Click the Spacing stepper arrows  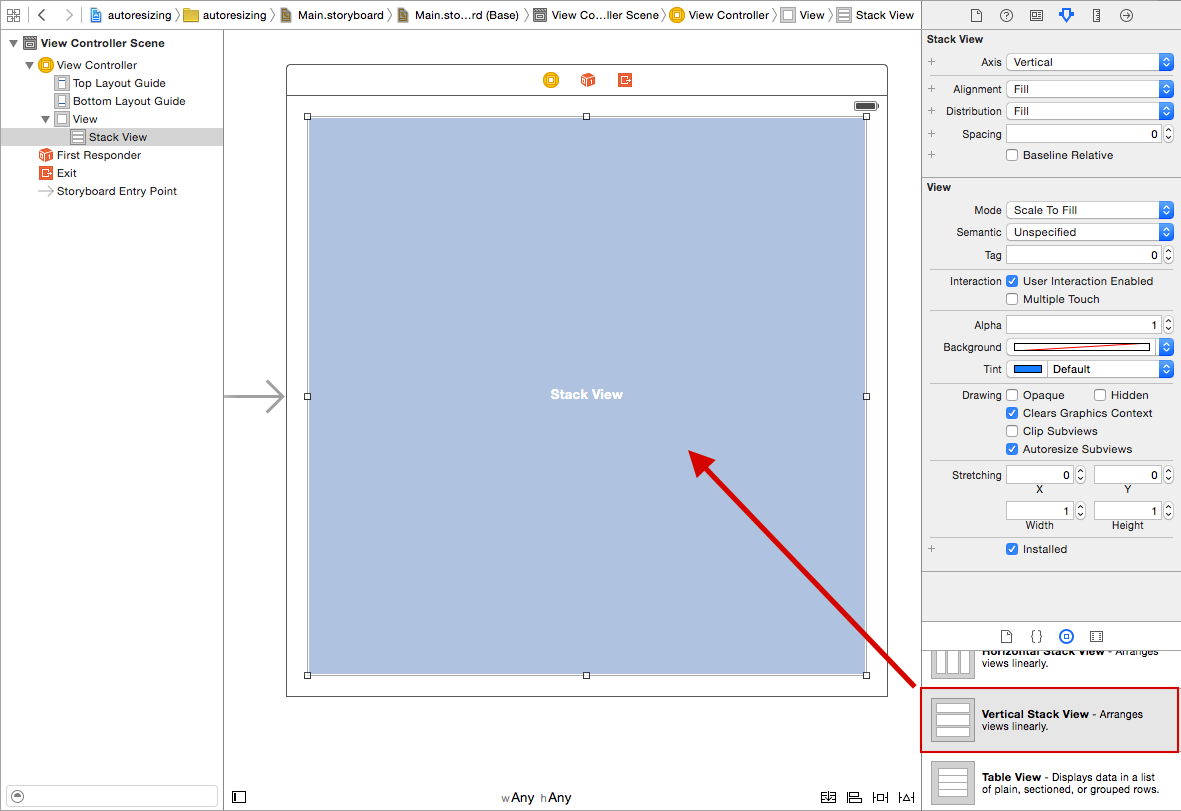tap(1168, 134)
